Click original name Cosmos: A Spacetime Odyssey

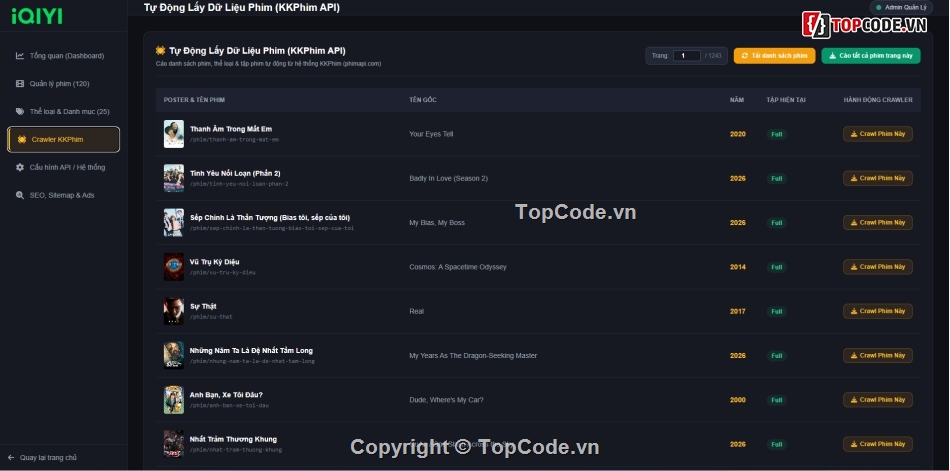pyautogui.click(x=457, y=267)
